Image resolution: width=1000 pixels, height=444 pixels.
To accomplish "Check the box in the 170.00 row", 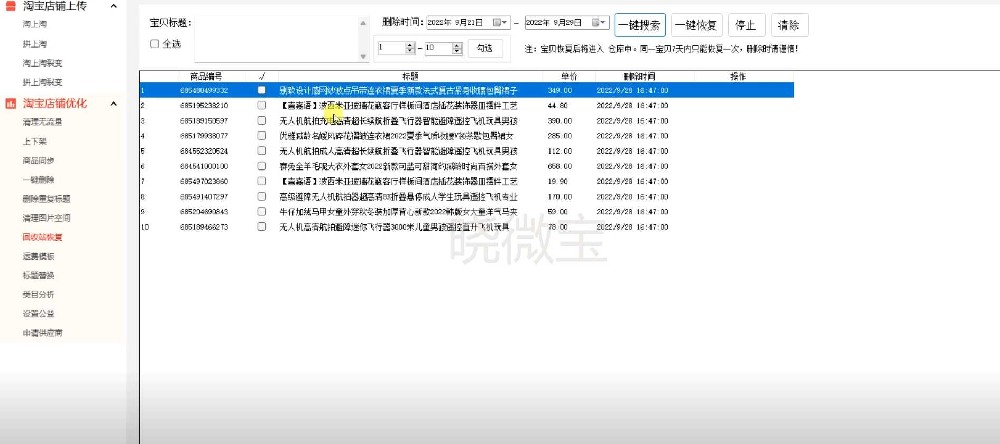I will [261, 196].
